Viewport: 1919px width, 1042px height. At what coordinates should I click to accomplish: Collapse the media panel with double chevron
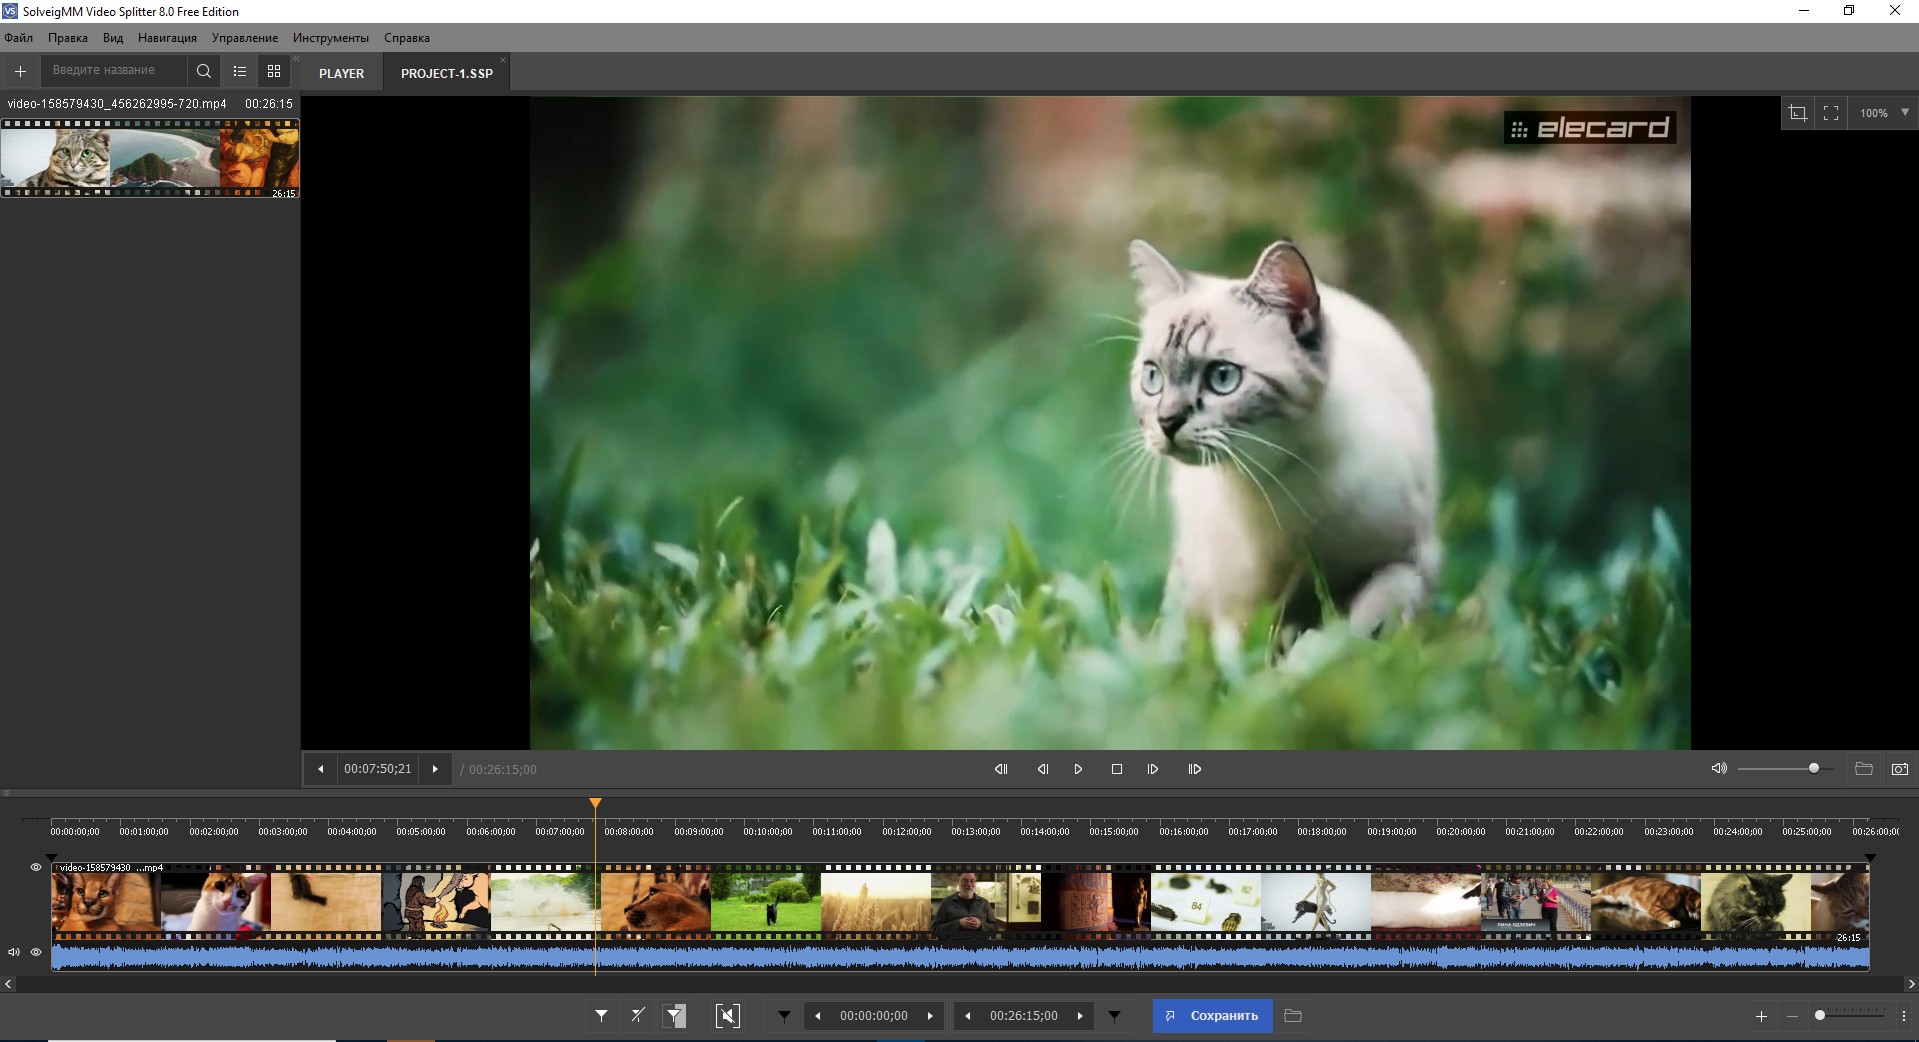coord(296,59)
